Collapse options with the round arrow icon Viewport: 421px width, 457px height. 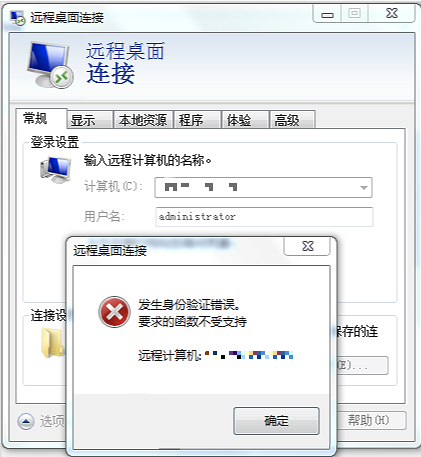[26, 421]
